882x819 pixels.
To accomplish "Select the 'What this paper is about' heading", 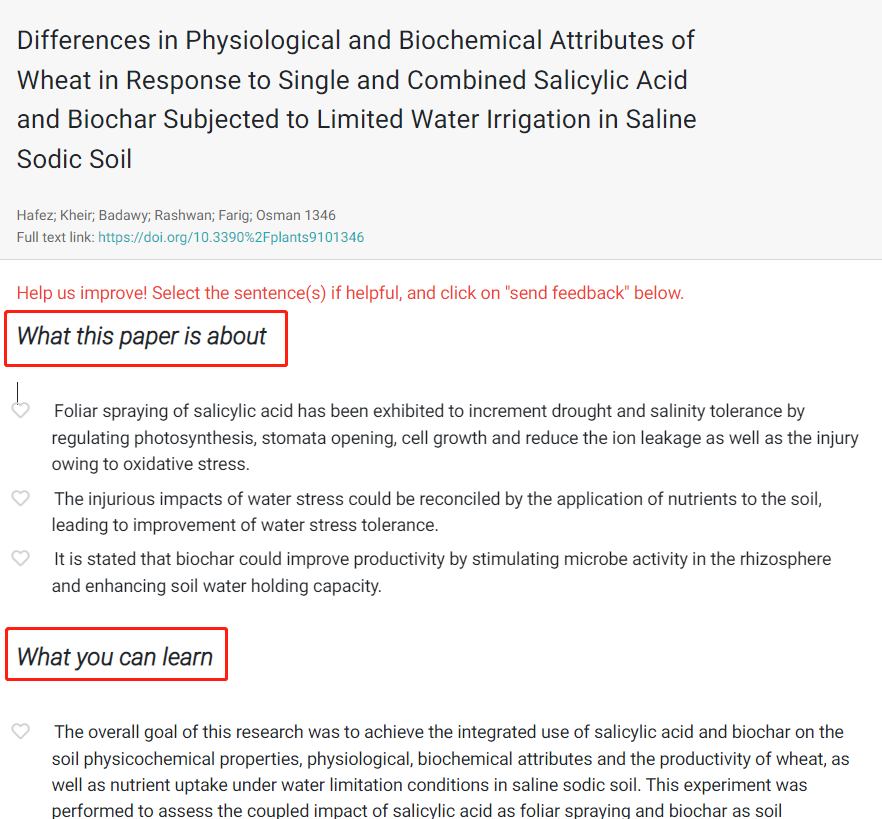I will pos(141,336).
